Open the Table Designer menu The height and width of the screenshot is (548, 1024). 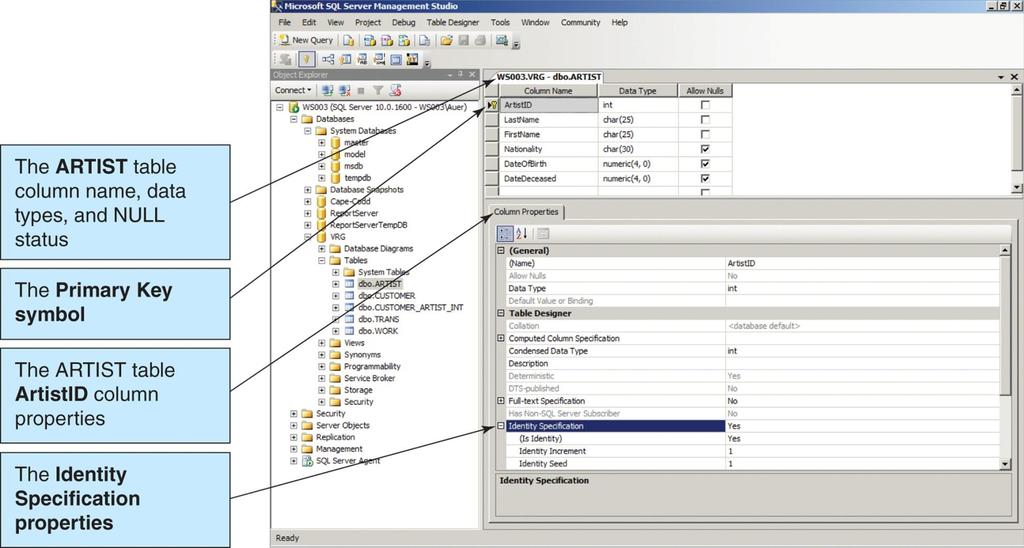pyautogui.click(x=453, y=22)
